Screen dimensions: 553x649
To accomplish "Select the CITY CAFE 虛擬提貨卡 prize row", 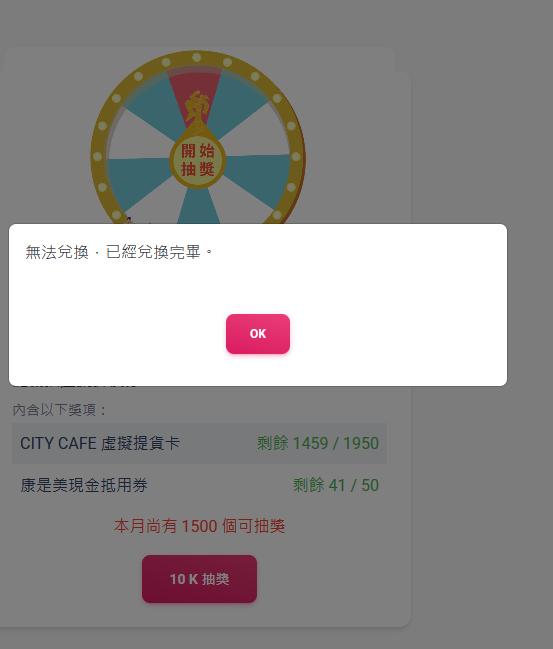I will pyautogui.click(x=199, y=443).
